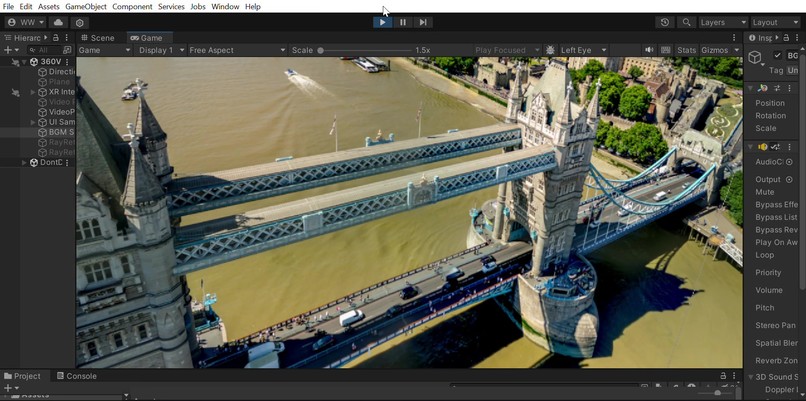Open the Component menu
The image size is (806, 401).
[132, 7]
